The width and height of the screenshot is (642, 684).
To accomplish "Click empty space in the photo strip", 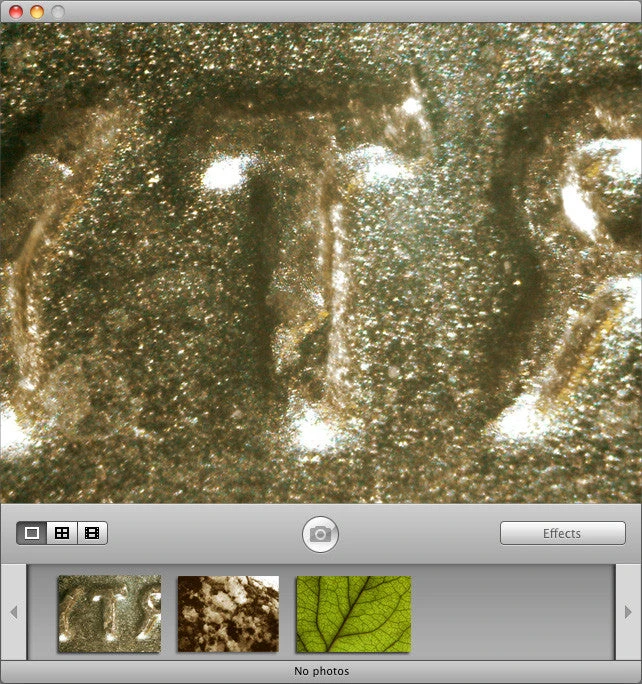I will [510, 613].
